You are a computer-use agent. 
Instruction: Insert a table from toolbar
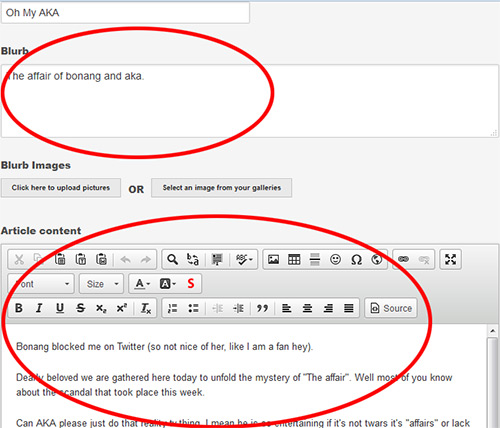tap(294, 259)
